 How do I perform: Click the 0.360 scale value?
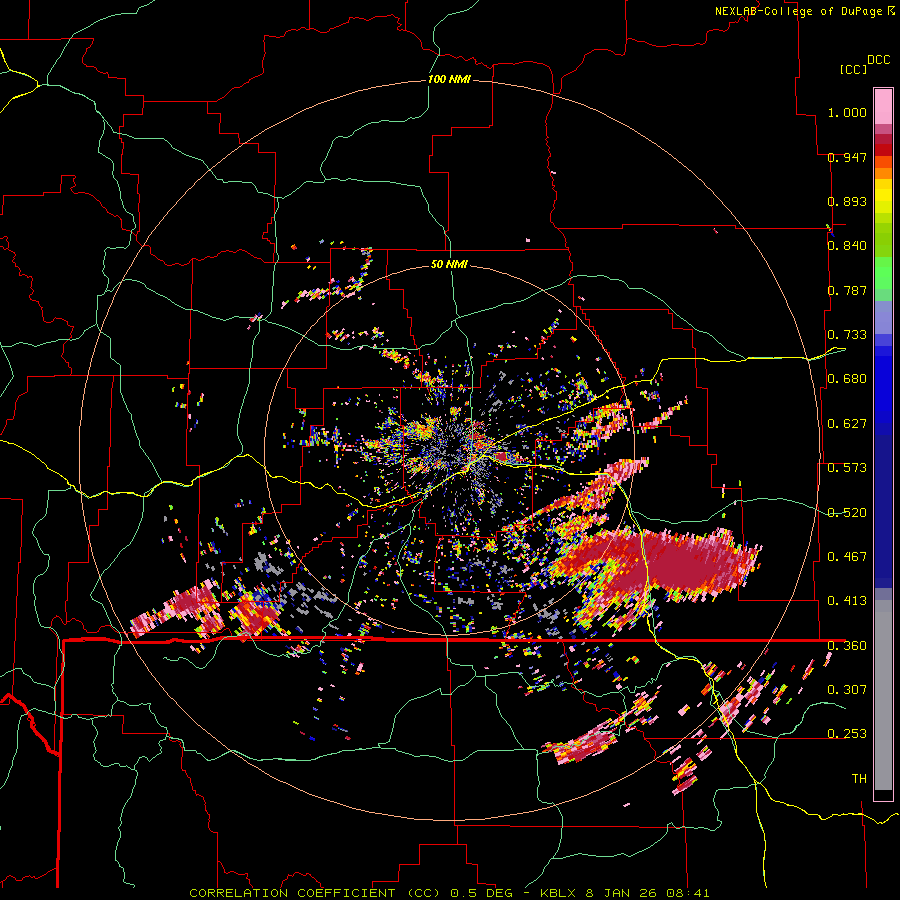pos(847,646)
